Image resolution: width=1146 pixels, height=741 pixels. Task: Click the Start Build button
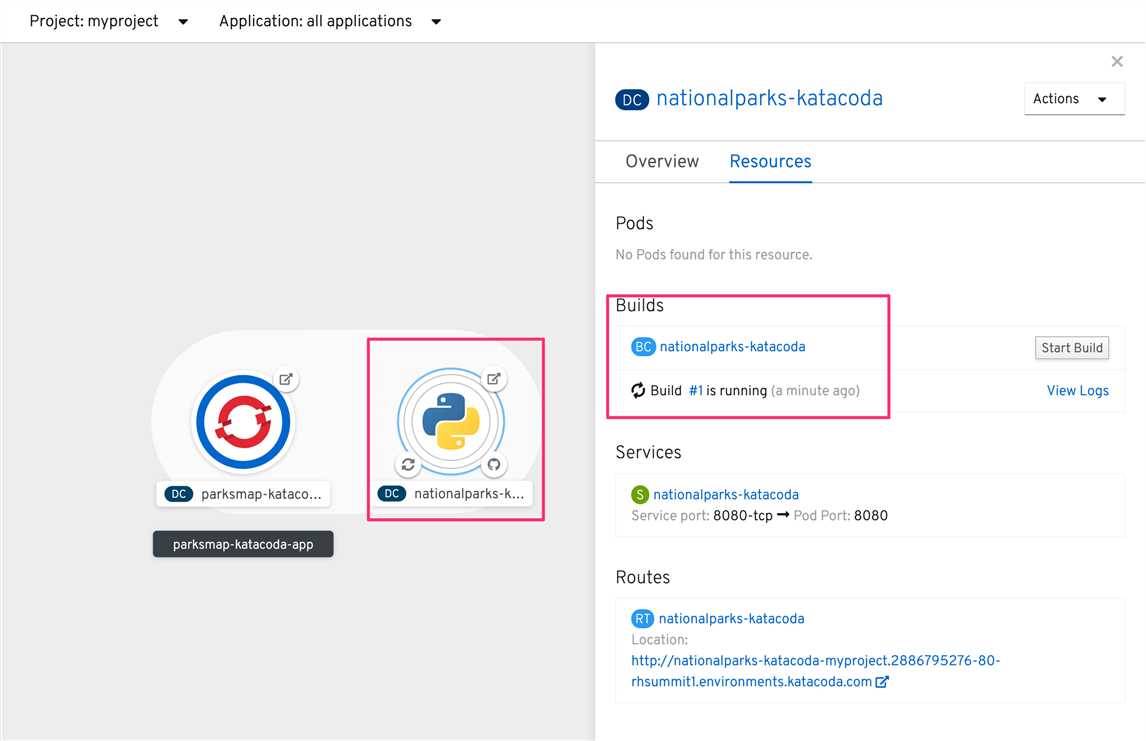pos(1071,348)
